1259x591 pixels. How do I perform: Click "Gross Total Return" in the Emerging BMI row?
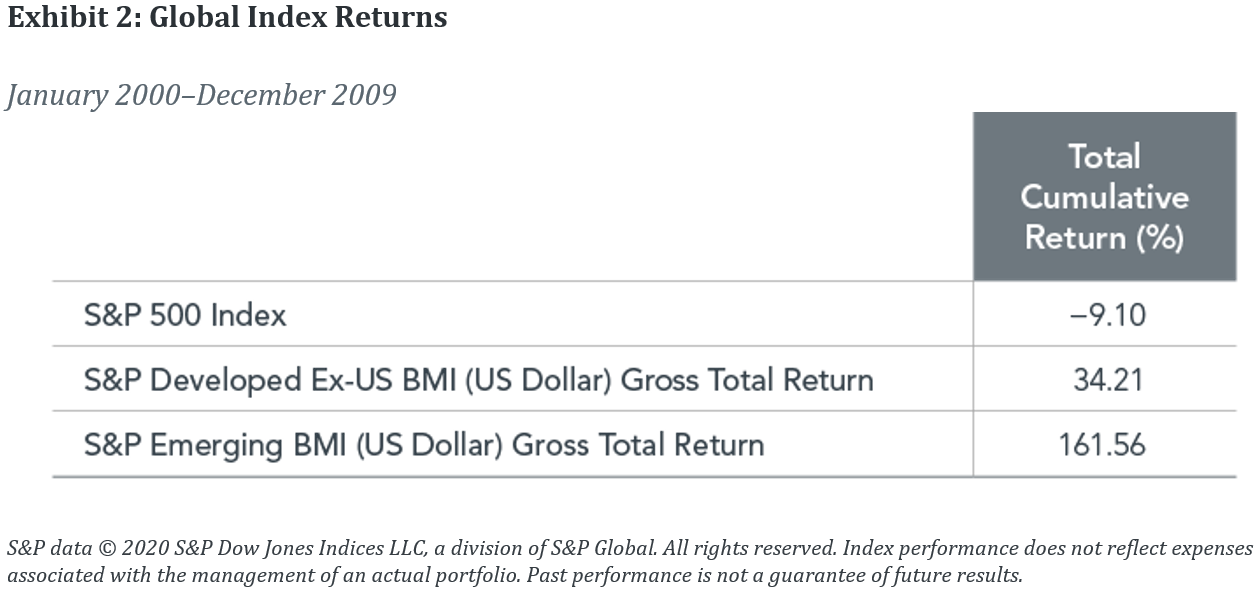[x=638, y=444]
